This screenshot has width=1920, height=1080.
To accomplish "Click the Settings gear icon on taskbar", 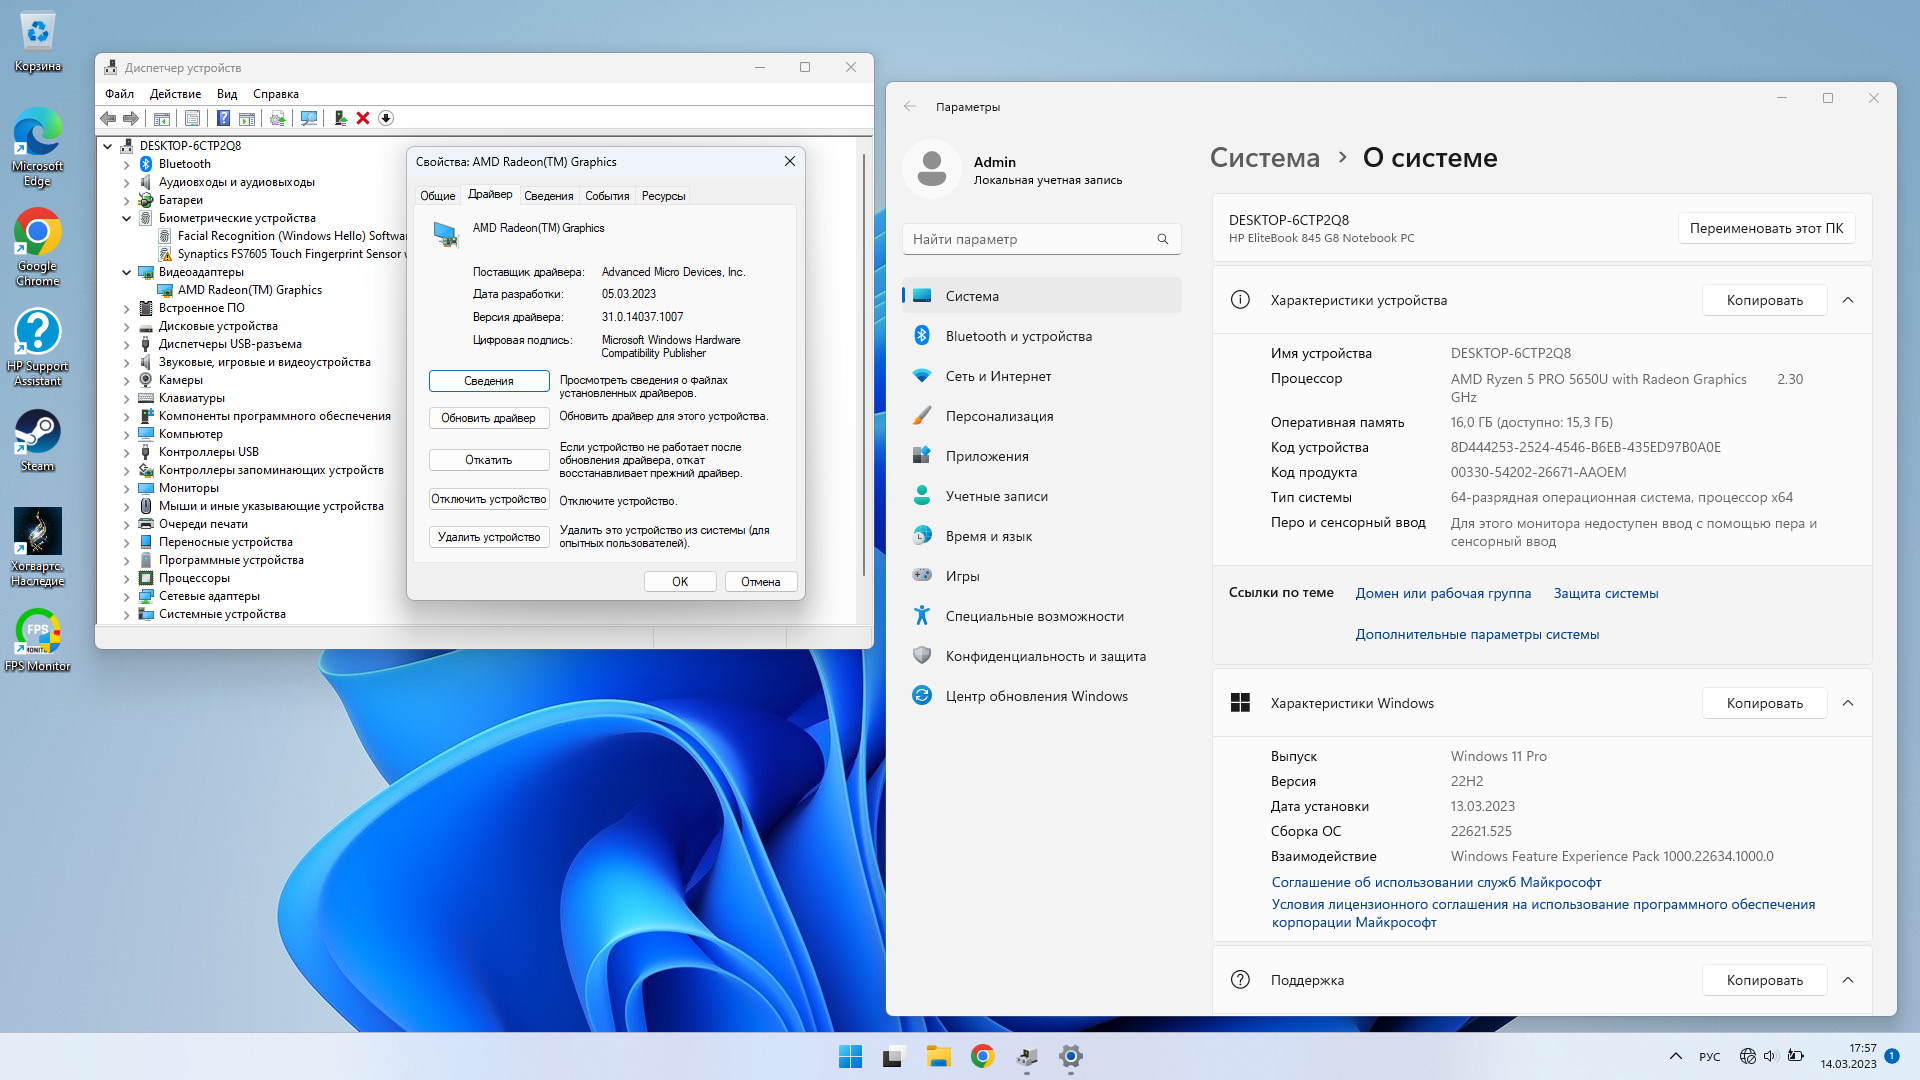I will tap(1071, 1056).
